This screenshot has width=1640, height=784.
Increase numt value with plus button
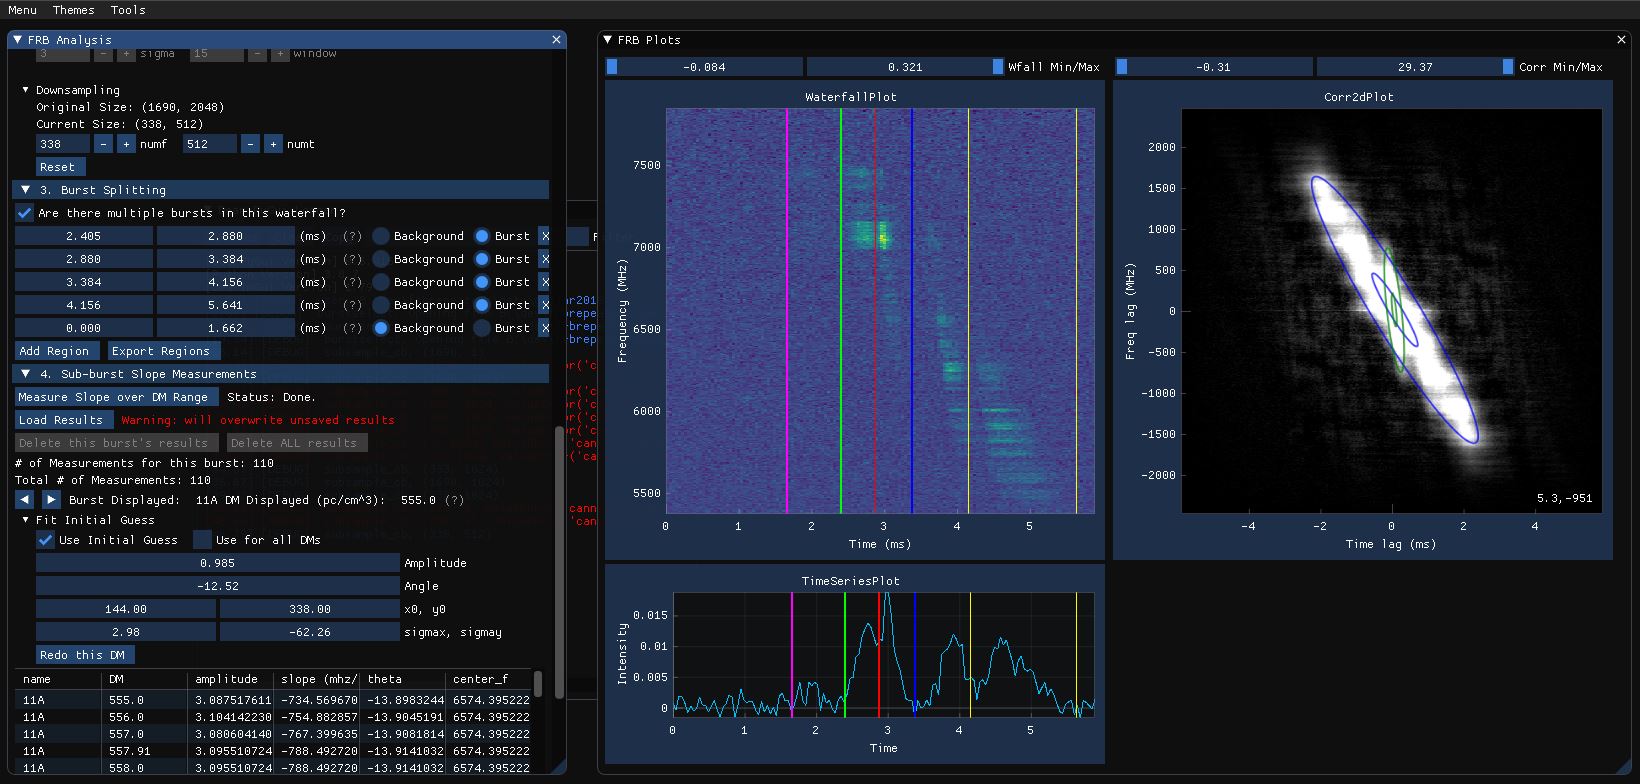pyautogui.click(x=273, y=144)
